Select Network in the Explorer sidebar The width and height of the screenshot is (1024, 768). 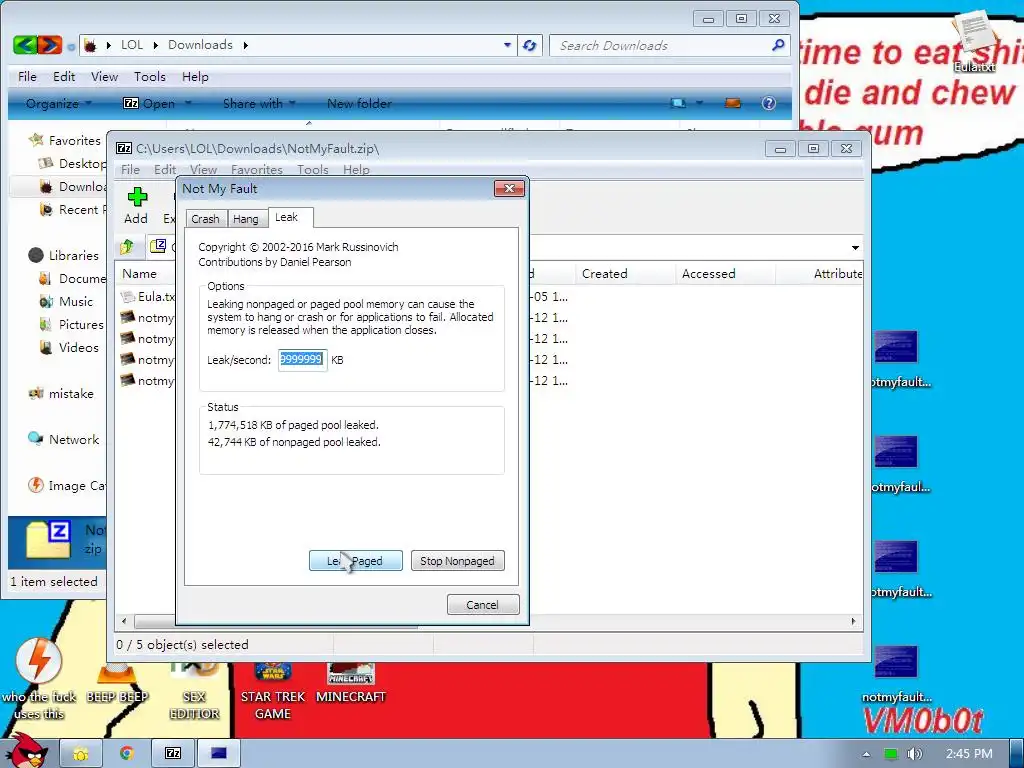(63, 440)
